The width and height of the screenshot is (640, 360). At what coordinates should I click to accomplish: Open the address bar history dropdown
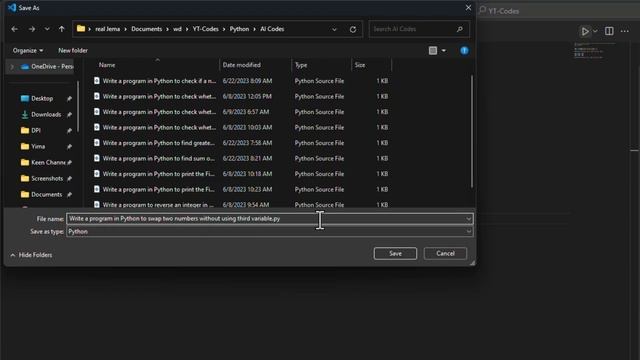click(334, 29)
